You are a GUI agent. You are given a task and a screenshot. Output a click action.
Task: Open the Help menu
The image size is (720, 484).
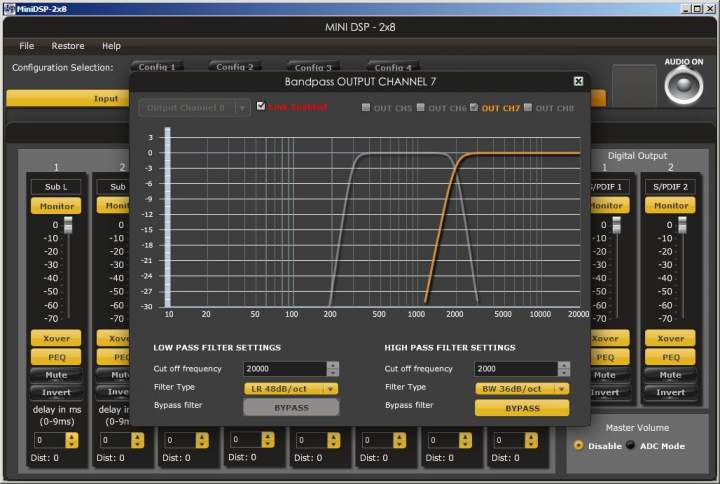(111, 46)
